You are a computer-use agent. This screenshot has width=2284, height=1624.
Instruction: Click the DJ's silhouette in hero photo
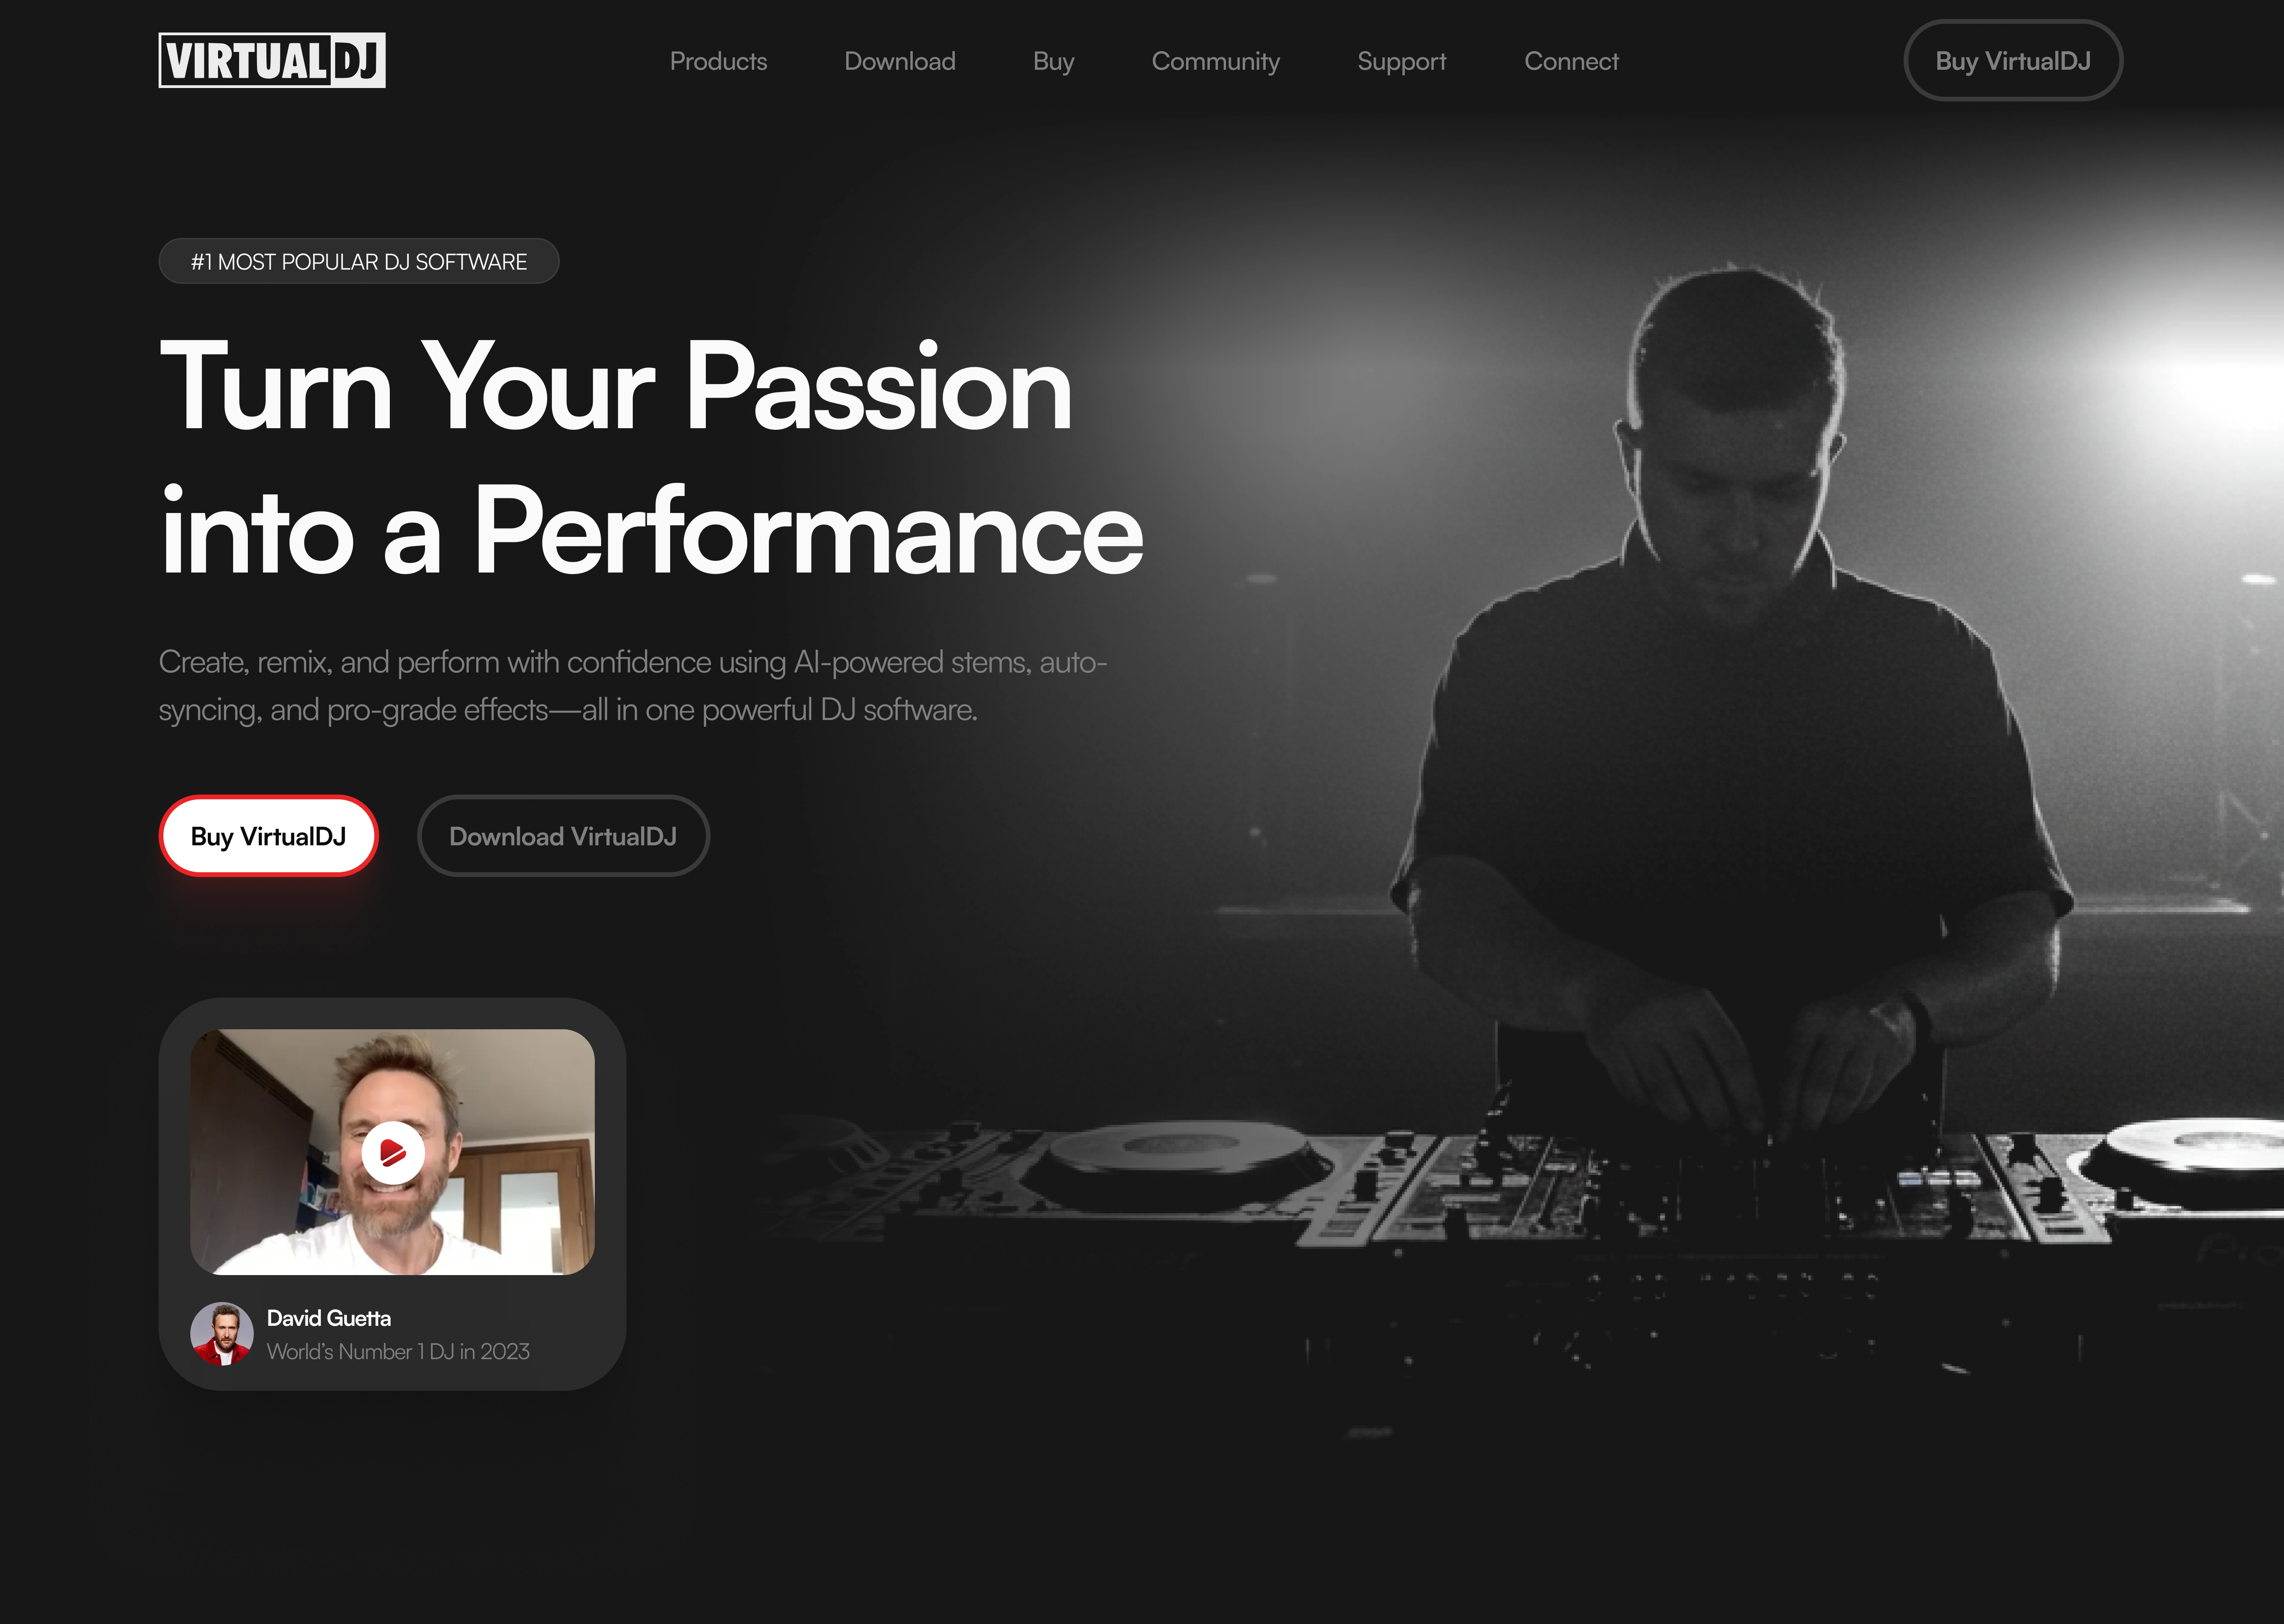coord(1730,700)
